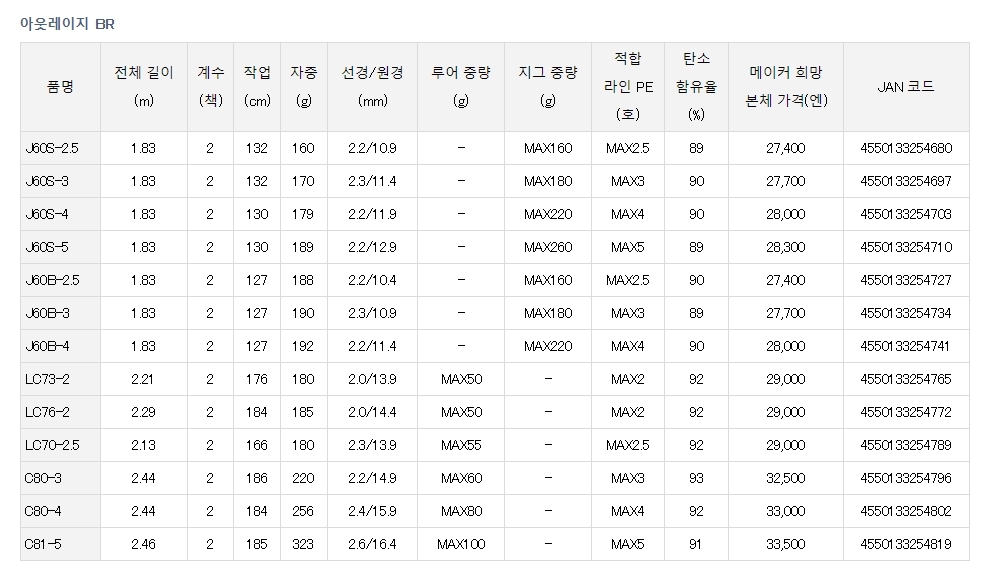
Task: Click JAN code 4550133254703
Action: point(906,214)
